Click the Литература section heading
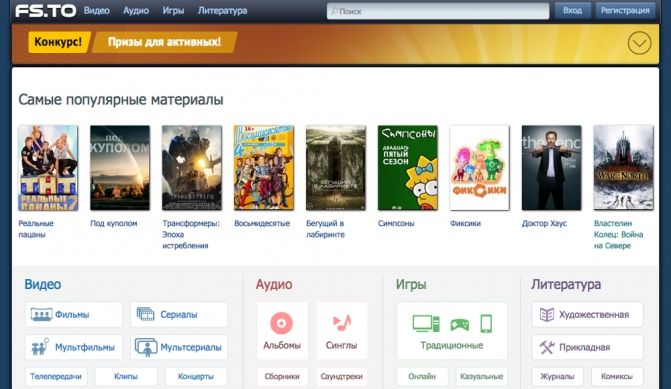The width and height of the screenshot is (671, 389). click(x=566, y=285)
